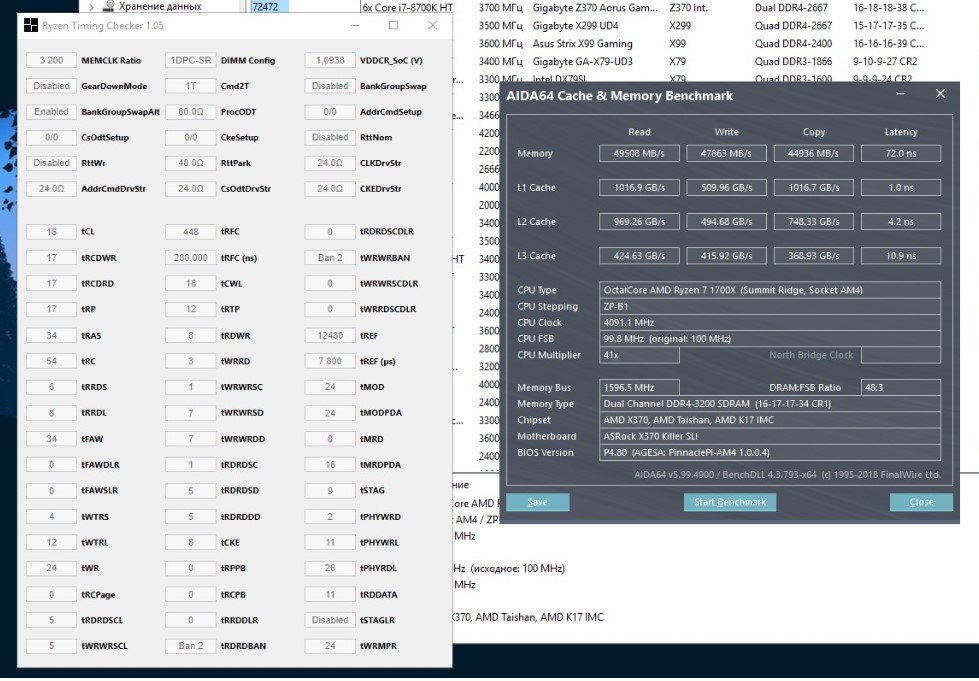Click the tRFC (ns) field 280,000

pos(190,258)
